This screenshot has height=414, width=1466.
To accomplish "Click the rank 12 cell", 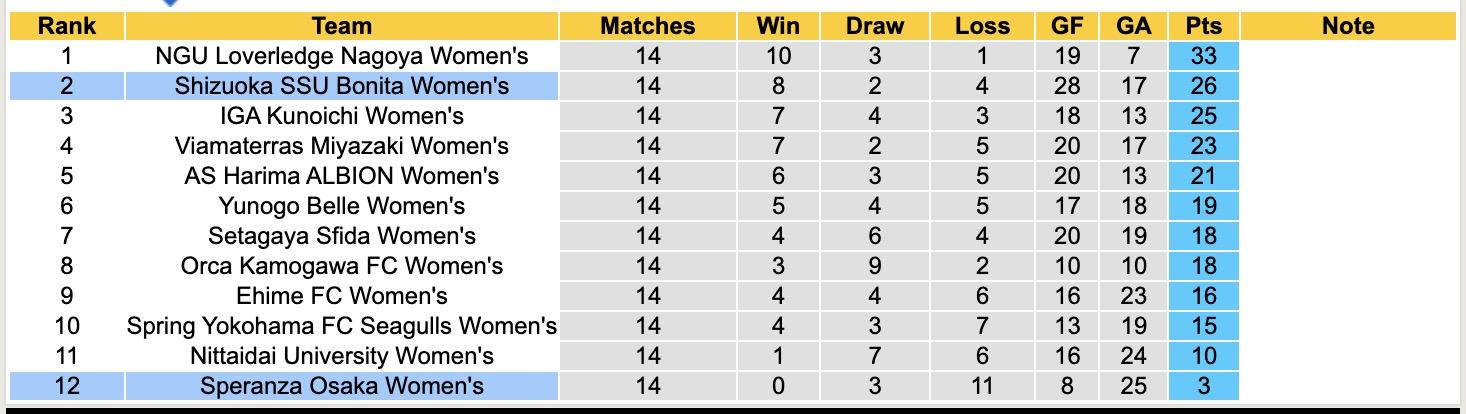I will [x=67, y=387].
